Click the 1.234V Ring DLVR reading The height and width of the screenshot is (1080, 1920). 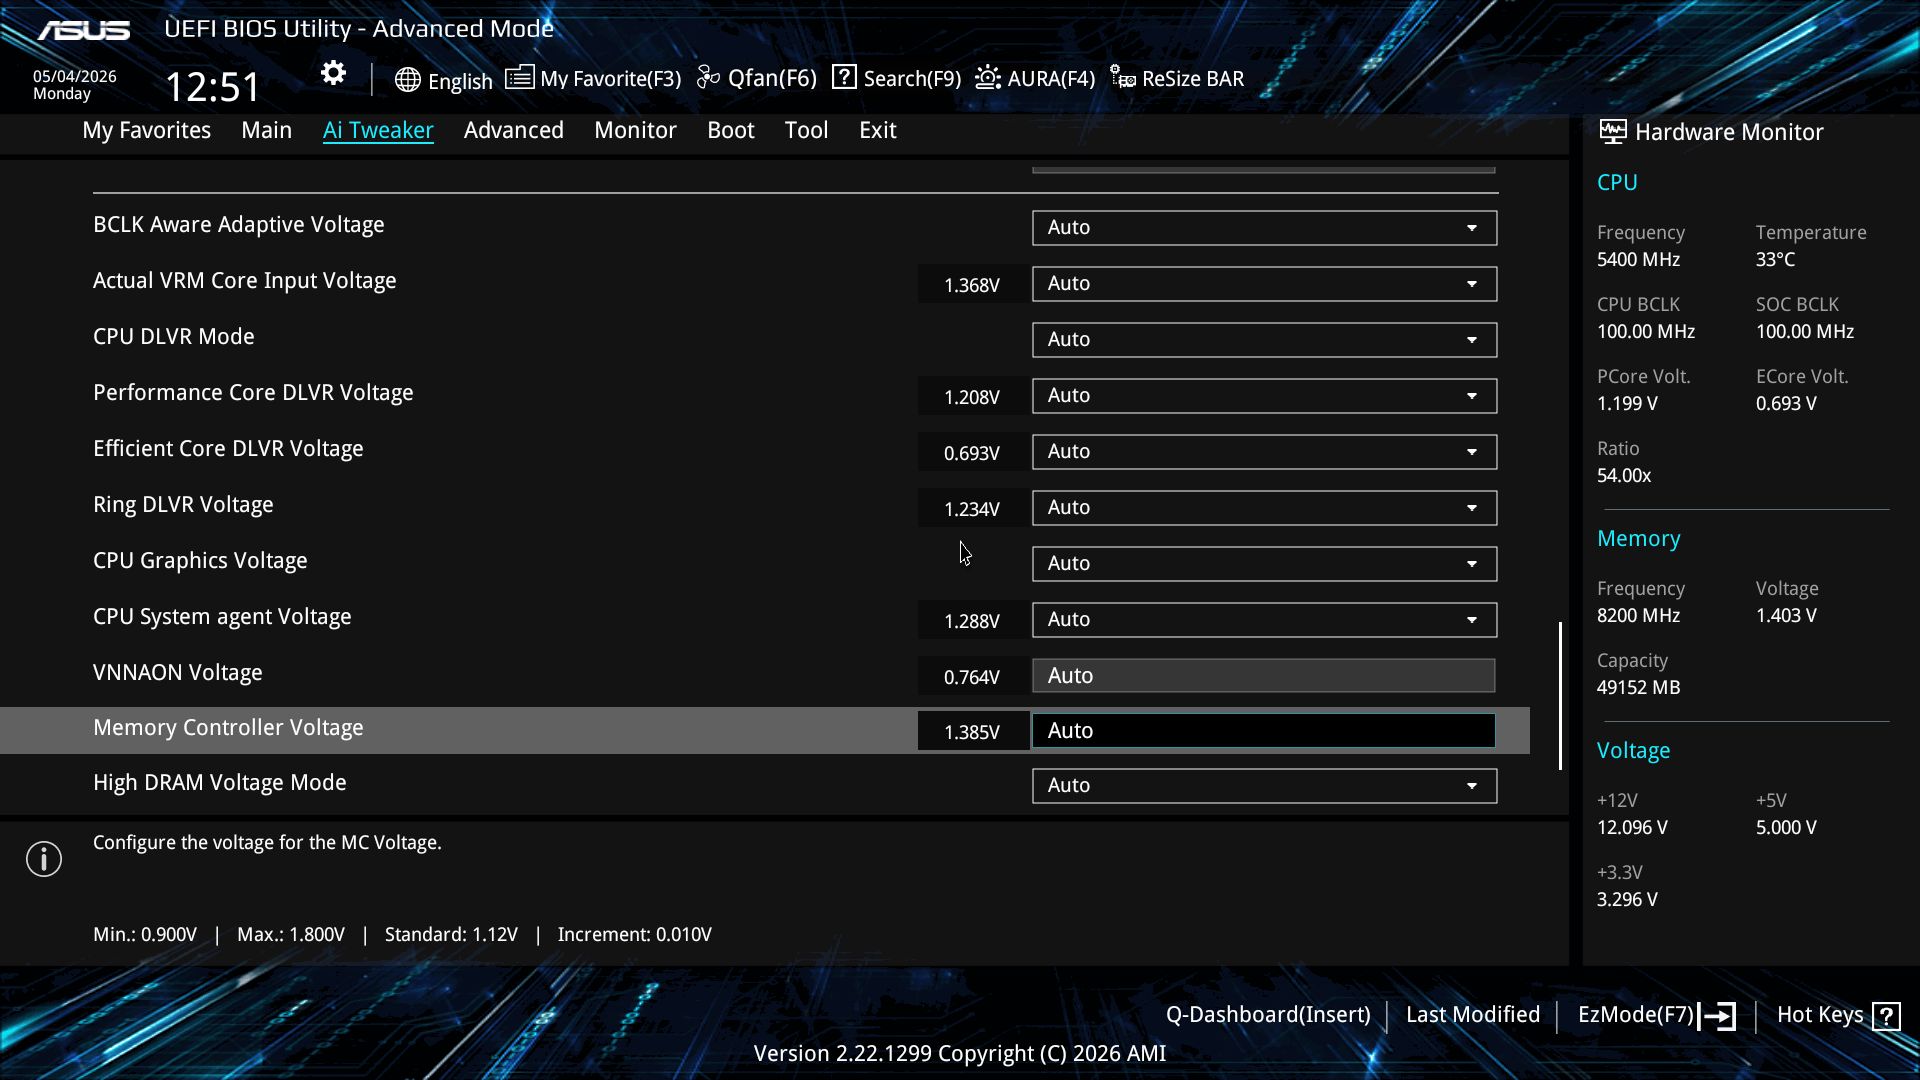[972, 509]
